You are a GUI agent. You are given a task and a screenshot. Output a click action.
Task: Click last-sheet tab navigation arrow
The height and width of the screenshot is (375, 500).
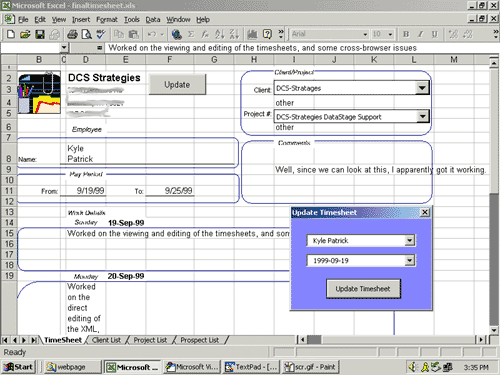point(33,340)
